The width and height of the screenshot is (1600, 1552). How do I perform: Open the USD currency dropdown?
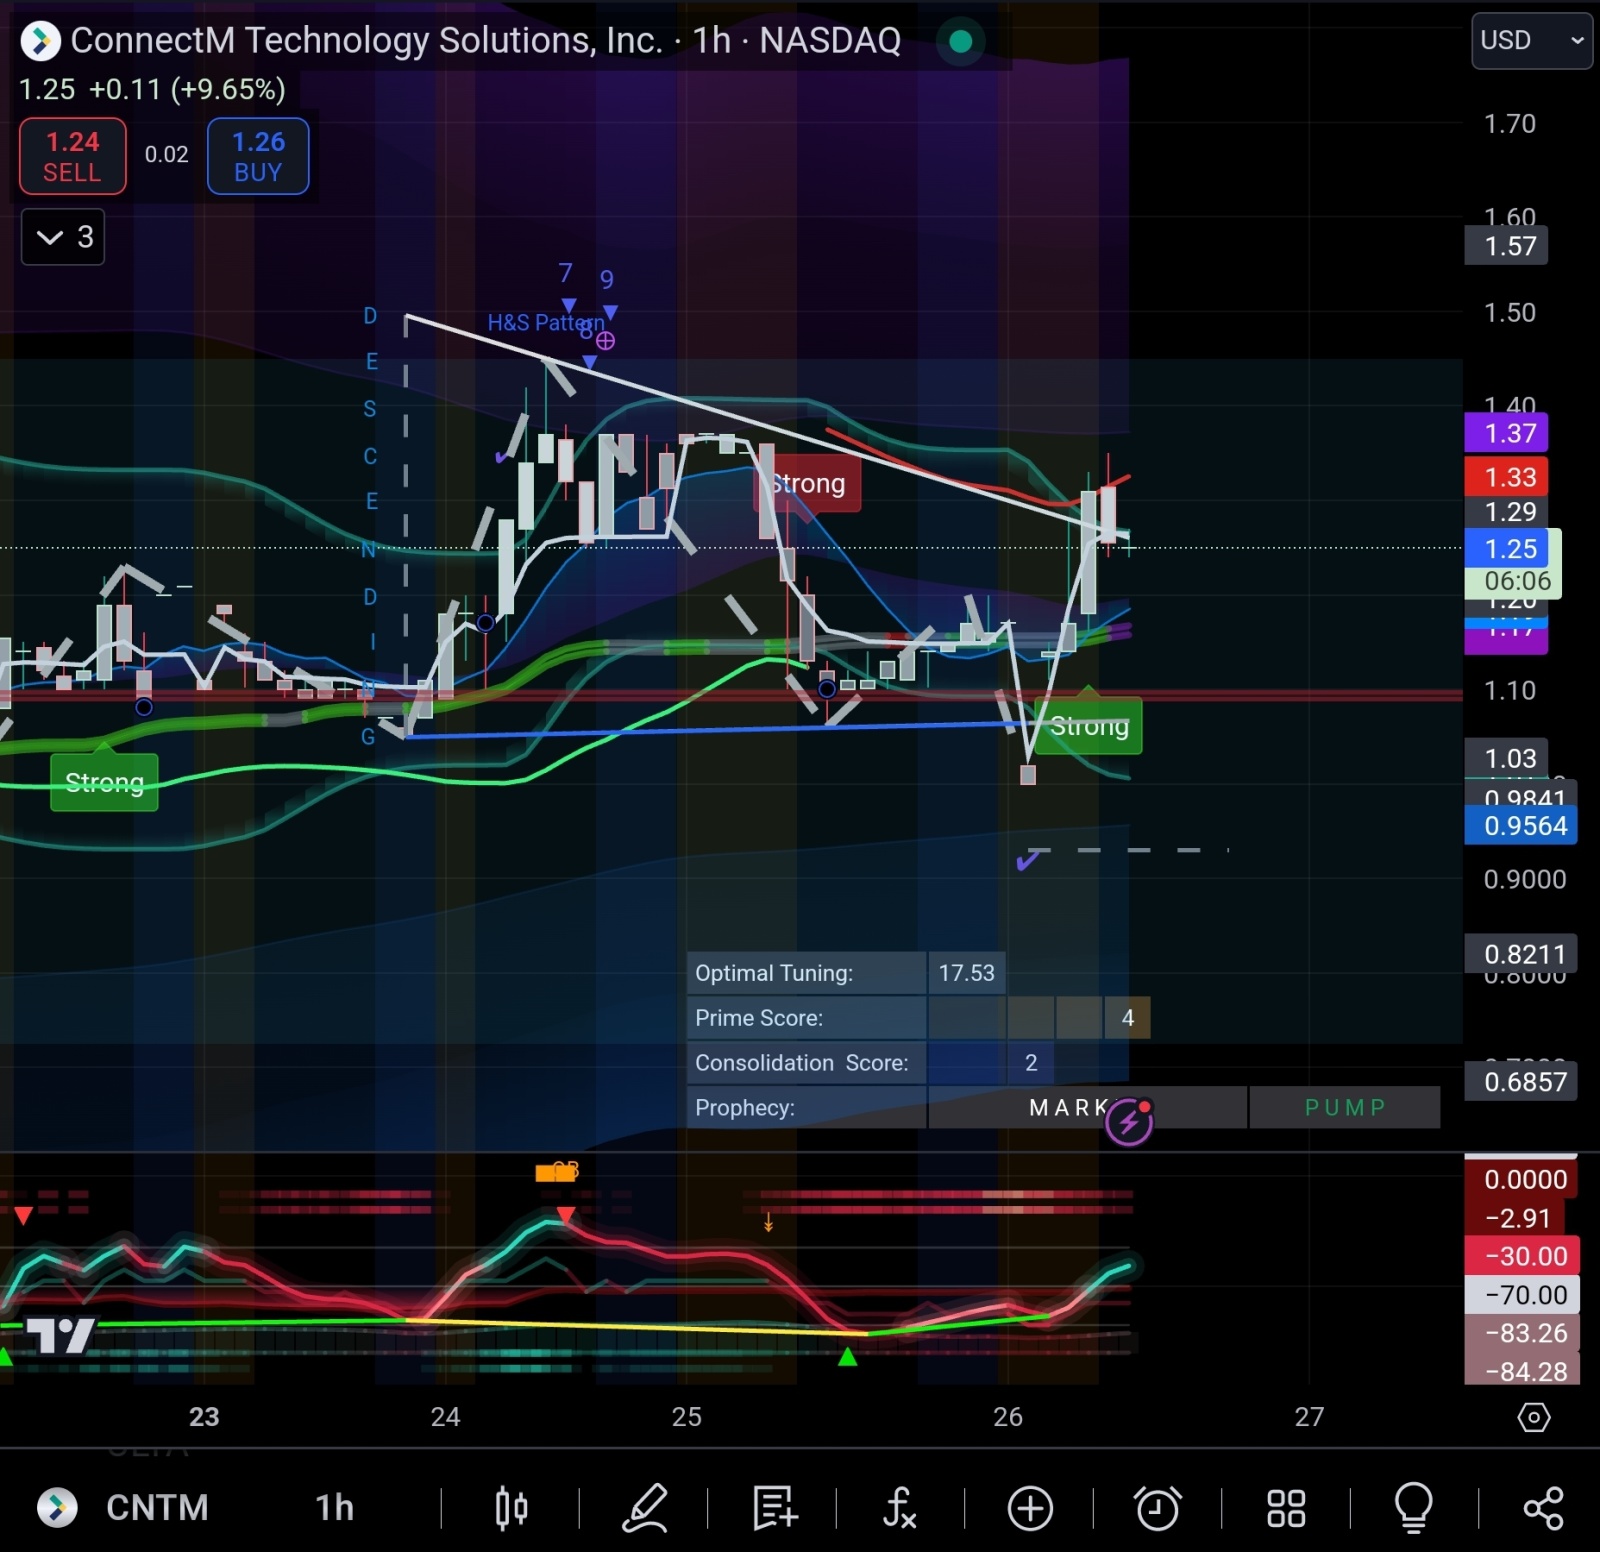tap(1531, 41)
